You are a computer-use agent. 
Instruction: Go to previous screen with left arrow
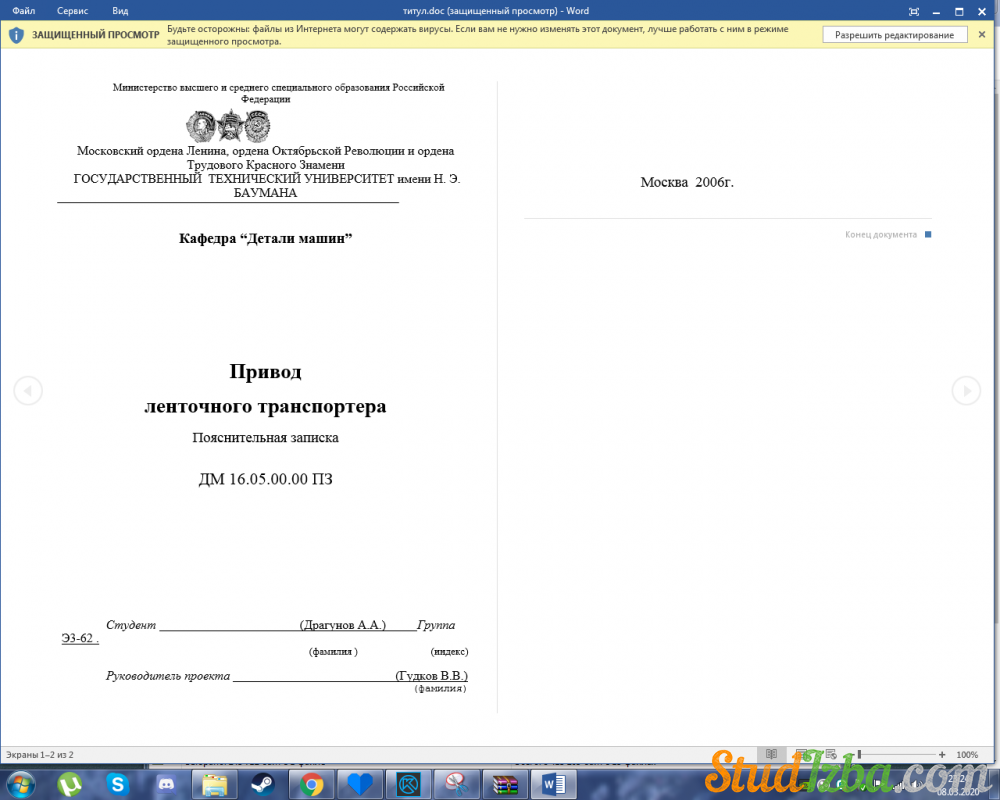click(28, 390)
